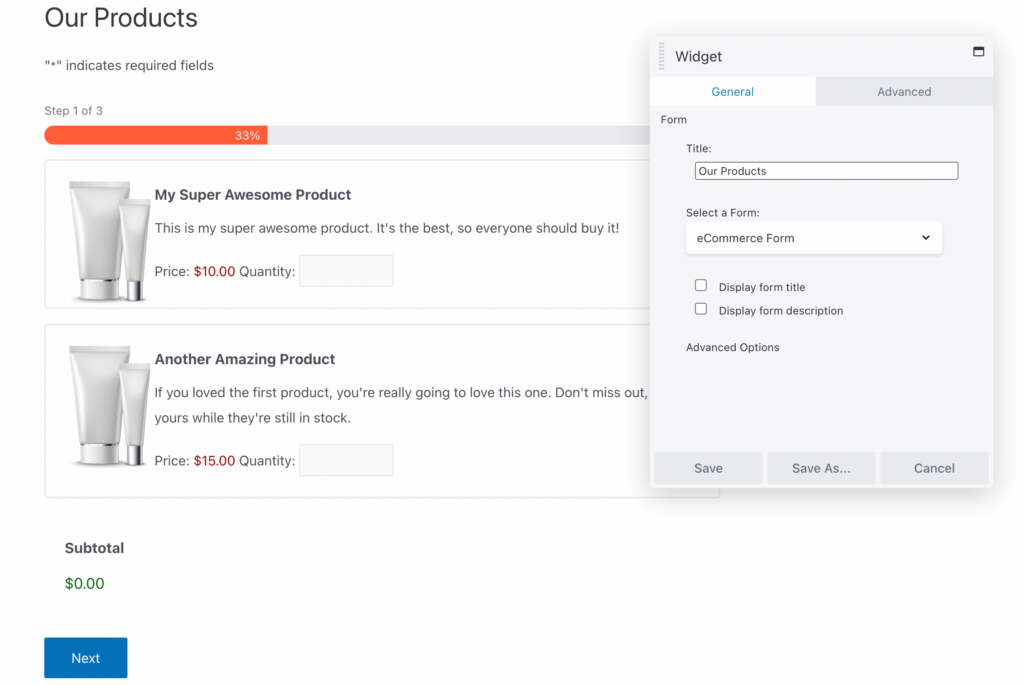The height and width of the screenshot is (685, 1024).
Task: Click the $0.00 subtotal amount
Action: click(x=84, y=583)
